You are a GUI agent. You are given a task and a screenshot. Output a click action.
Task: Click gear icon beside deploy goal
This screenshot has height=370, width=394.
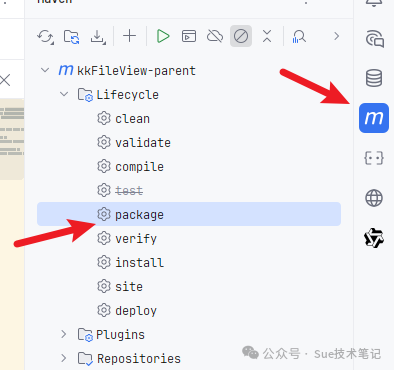104,310
